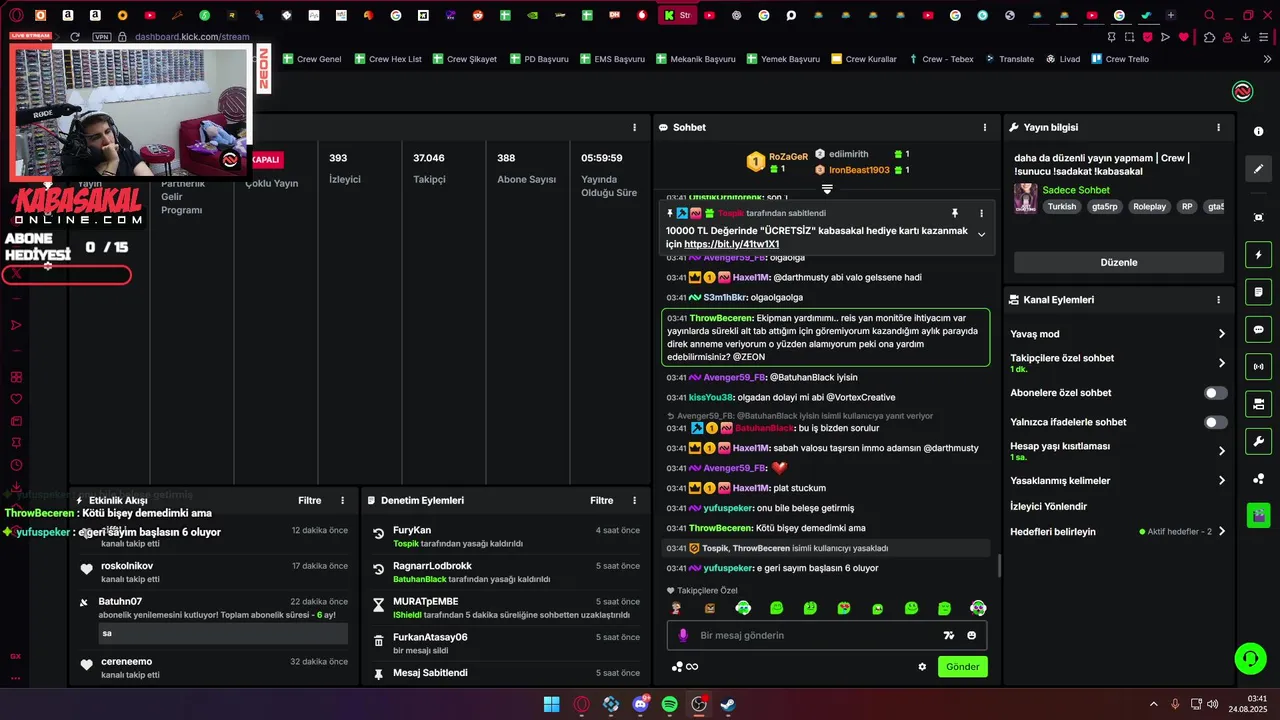Open Kanal Eylemleri panel three-dot menu

coord(1218,300)
